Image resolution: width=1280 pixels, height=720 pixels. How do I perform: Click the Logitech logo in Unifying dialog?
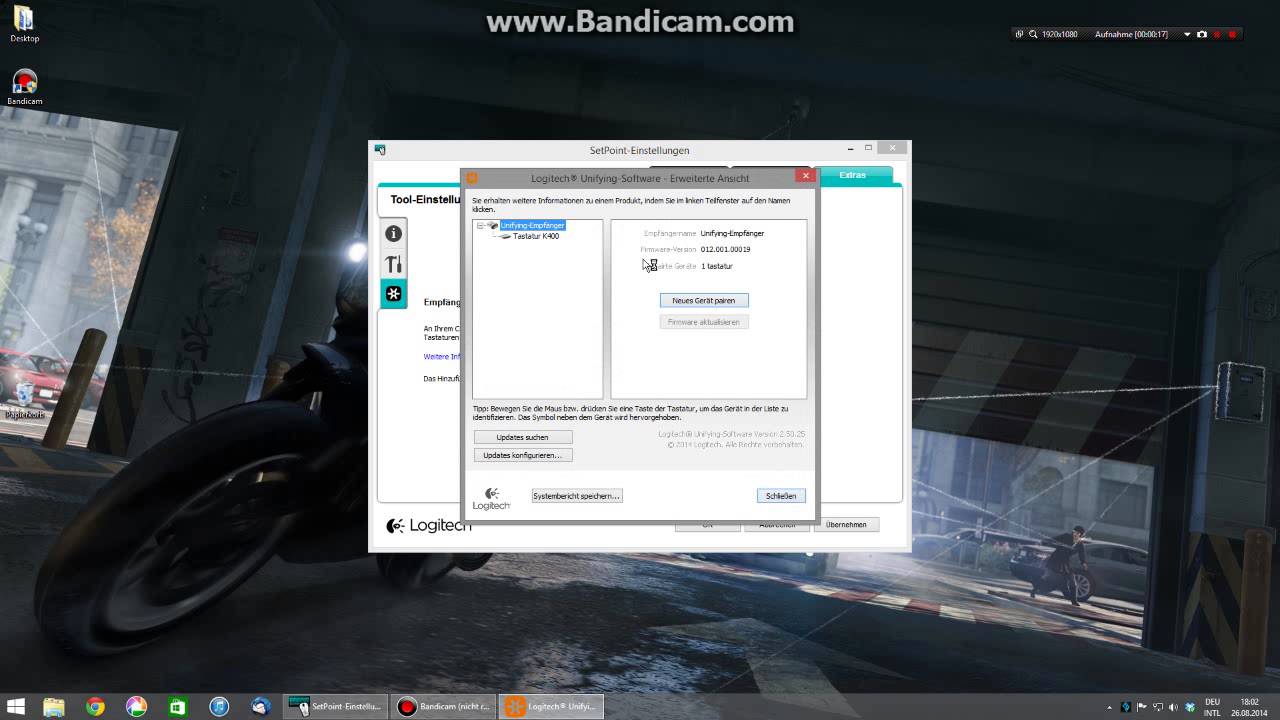click(491, 498)
